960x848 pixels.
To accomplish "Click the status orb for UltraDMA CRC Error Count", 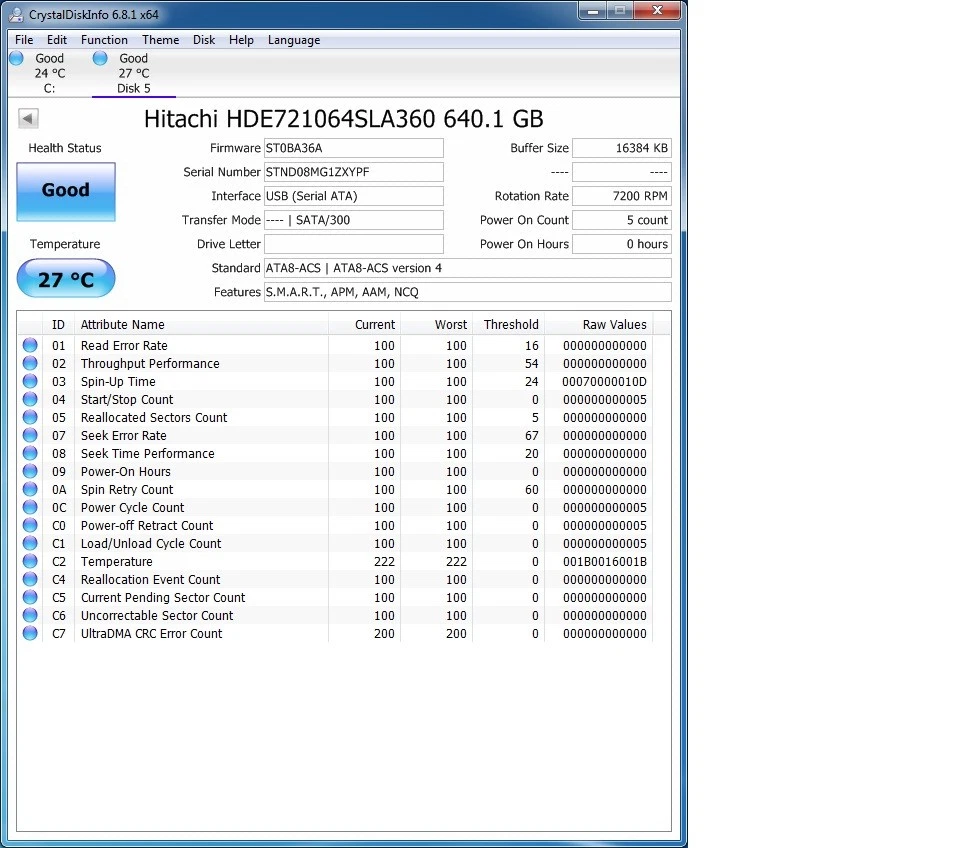I will click(x=30, y=634).
